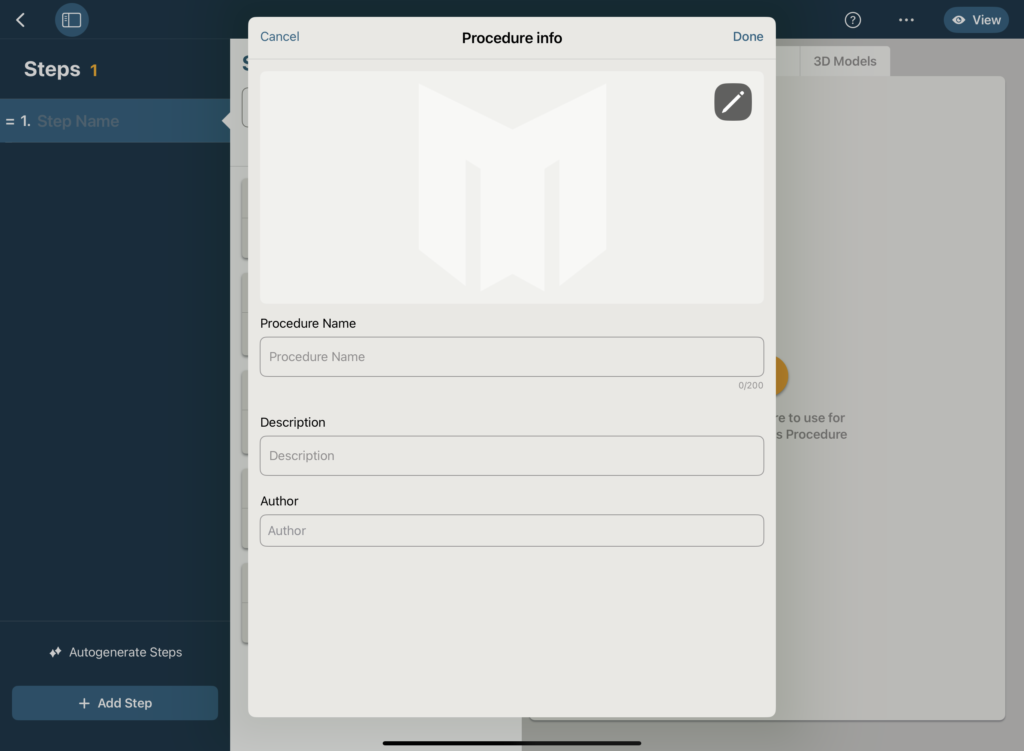This screenshot has height=751, width=1024.
Task: Edit cover image with pencil icon
Action: tap(733, 102)
